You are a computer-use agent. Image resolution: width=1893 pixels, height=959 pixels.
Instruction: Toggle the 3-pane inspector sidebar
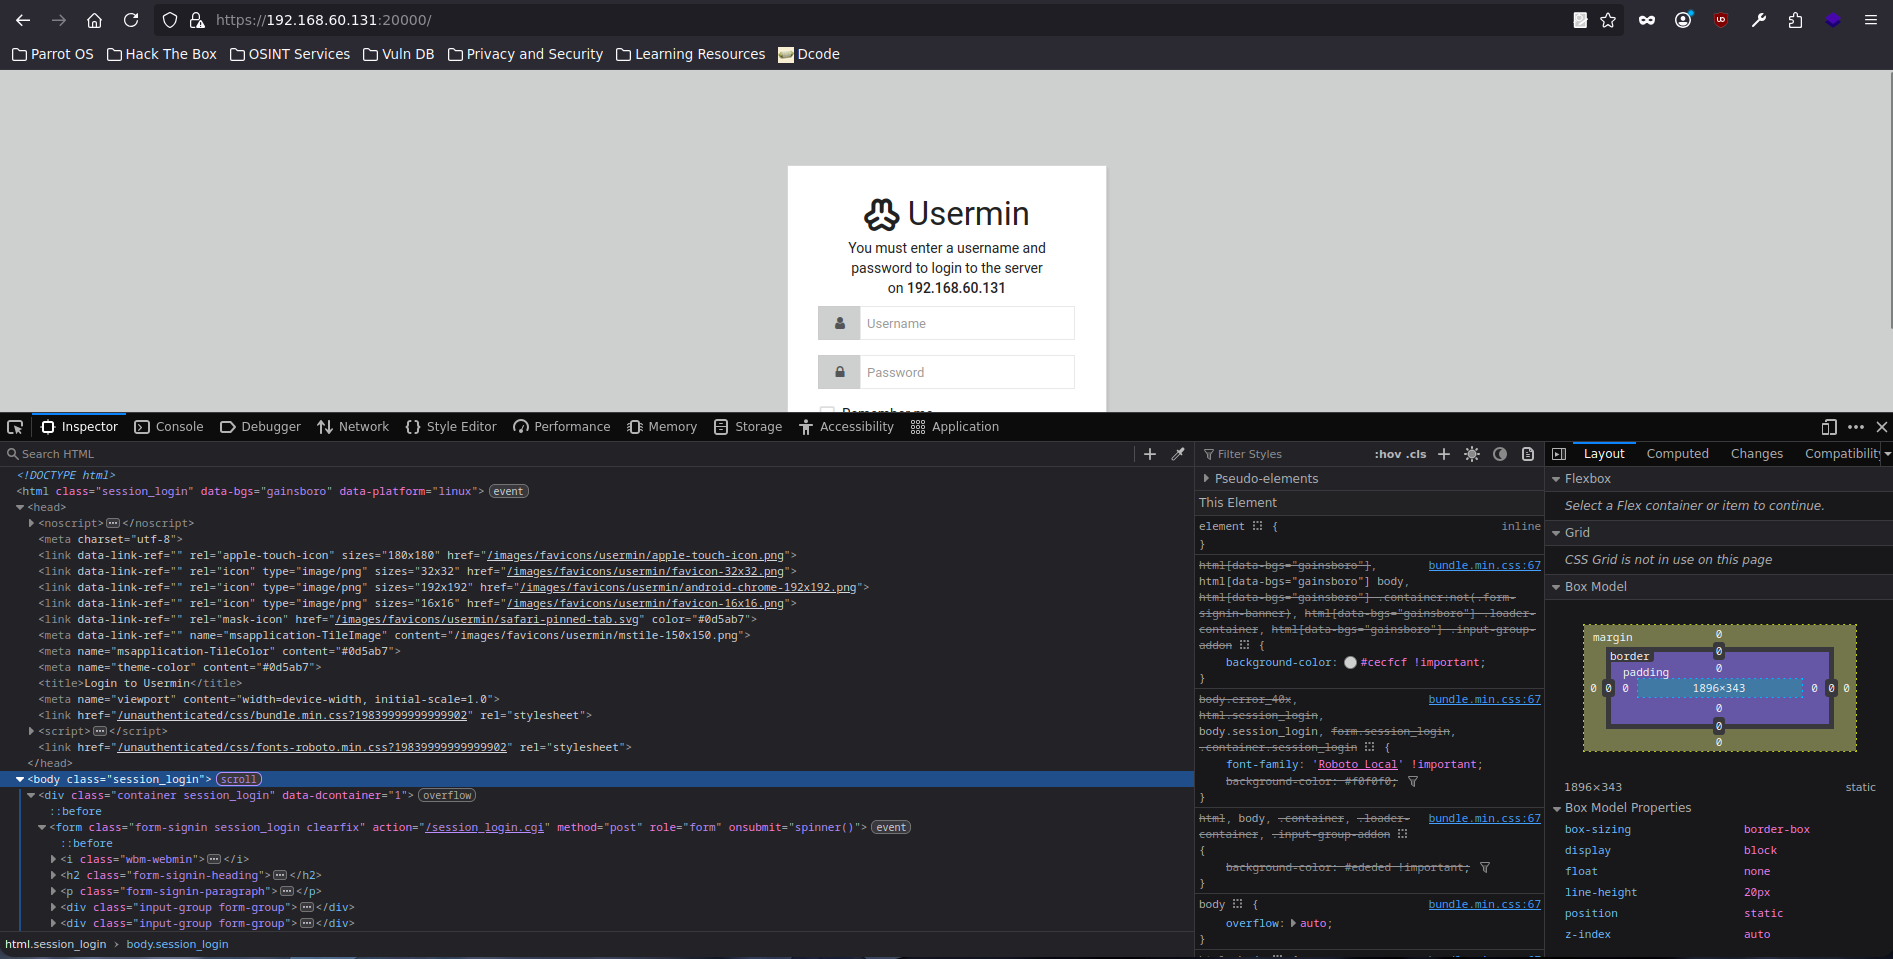click(x=1559, y=454)
